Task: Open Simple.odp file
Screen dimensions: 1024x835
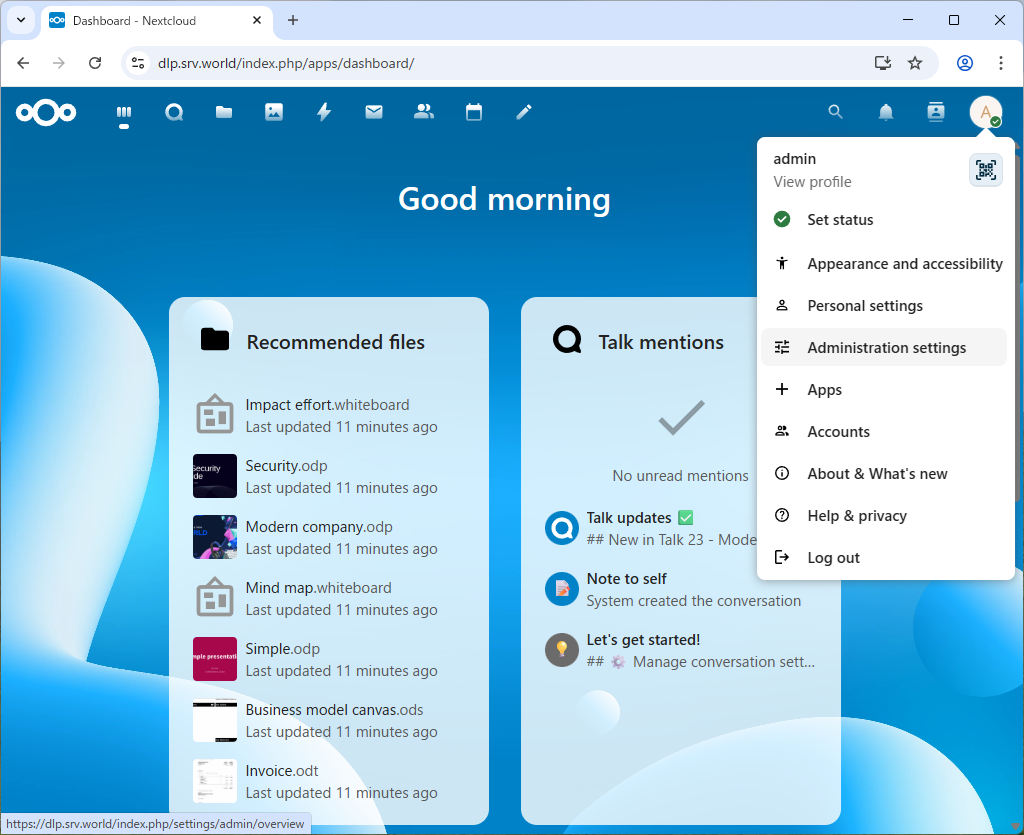Action: [x=328, y=659]
